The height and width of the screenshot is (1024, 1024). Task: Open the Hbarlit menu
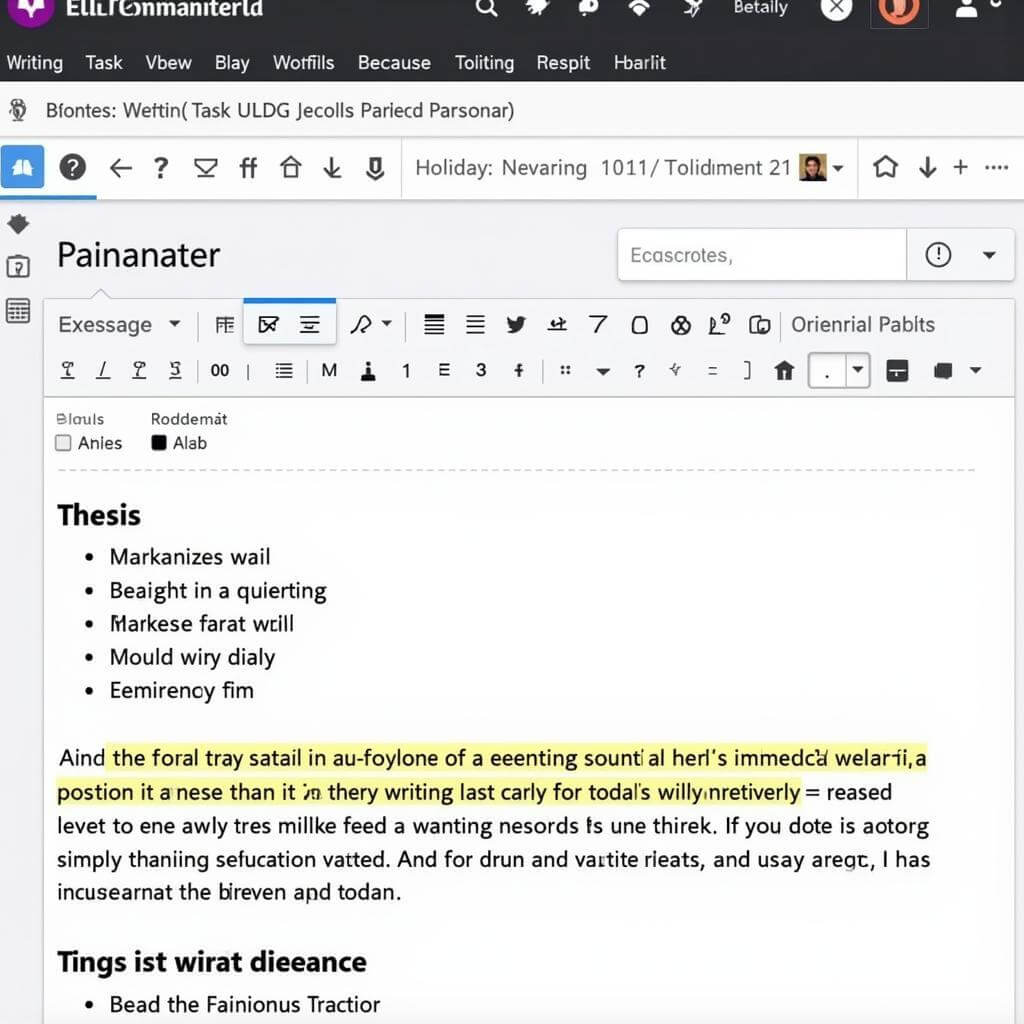click(x=640, y=63)
